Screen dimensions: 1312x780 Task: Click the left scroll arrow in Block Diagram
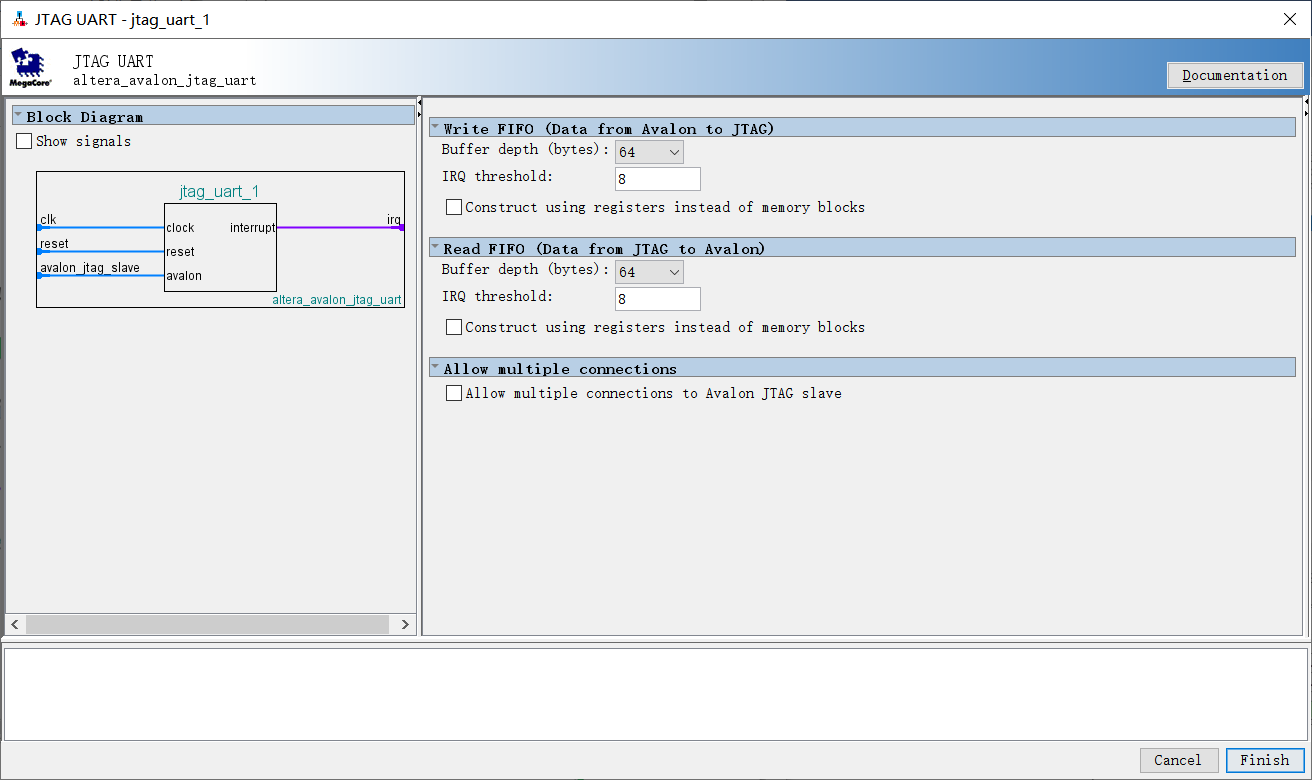tap(15, 624)
